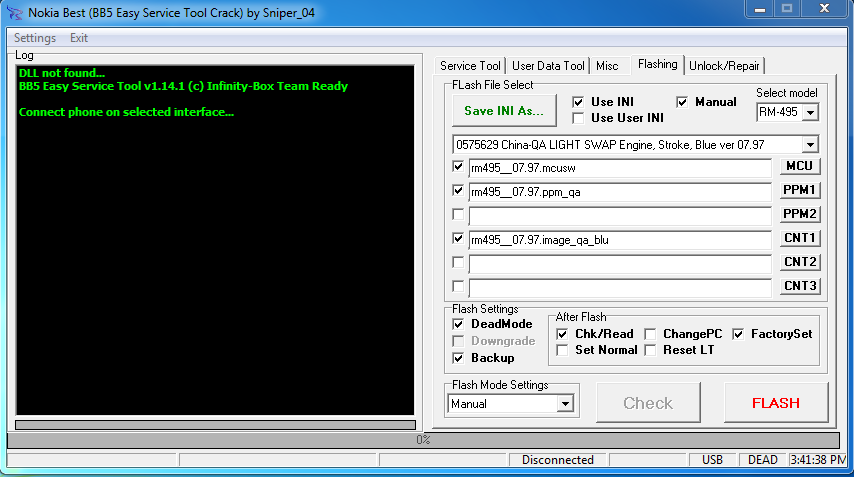
Task: Click the empty CNT3 file field
Action: pos(620,288)
